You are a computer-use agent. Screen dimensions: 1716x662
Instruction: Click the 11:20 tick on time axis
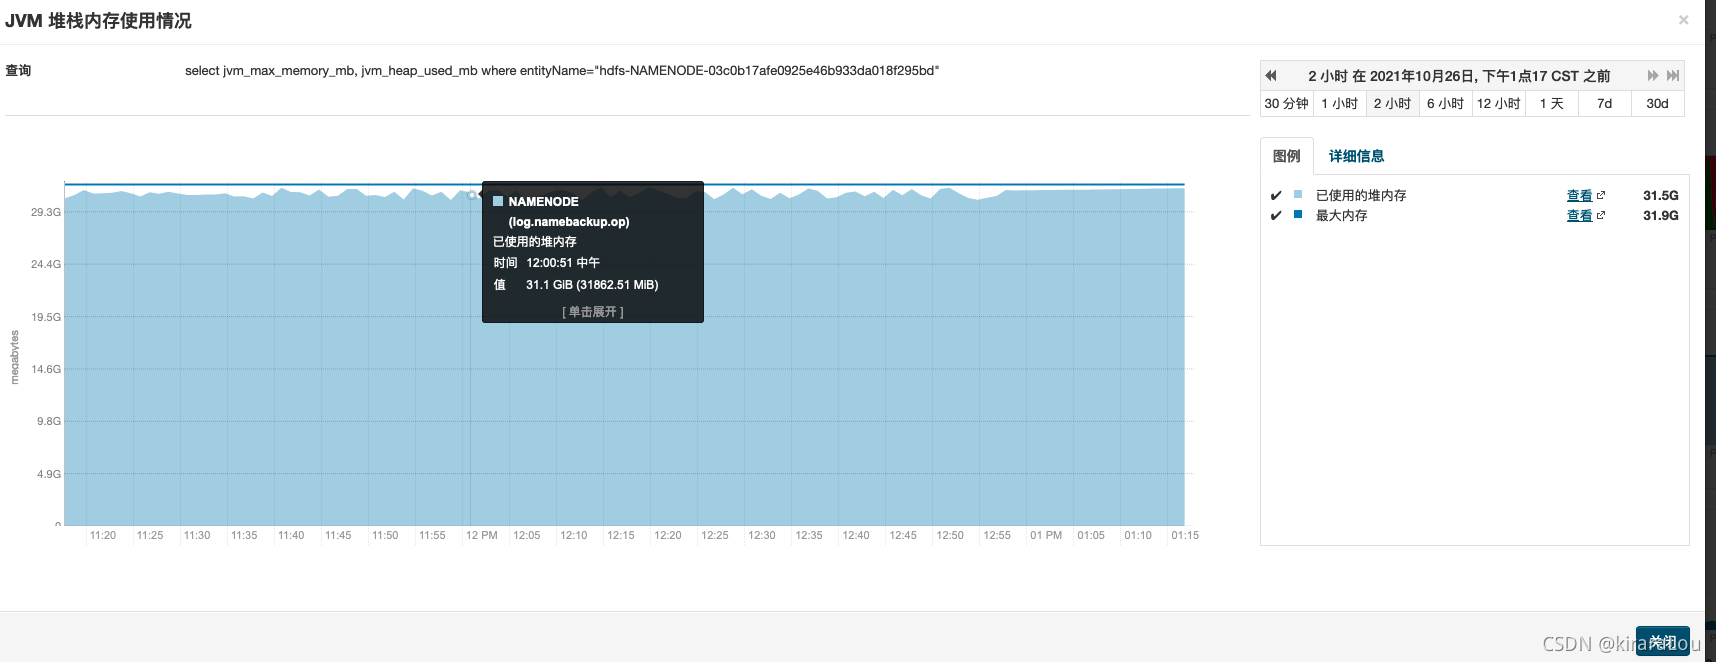(x=103, y=536)
